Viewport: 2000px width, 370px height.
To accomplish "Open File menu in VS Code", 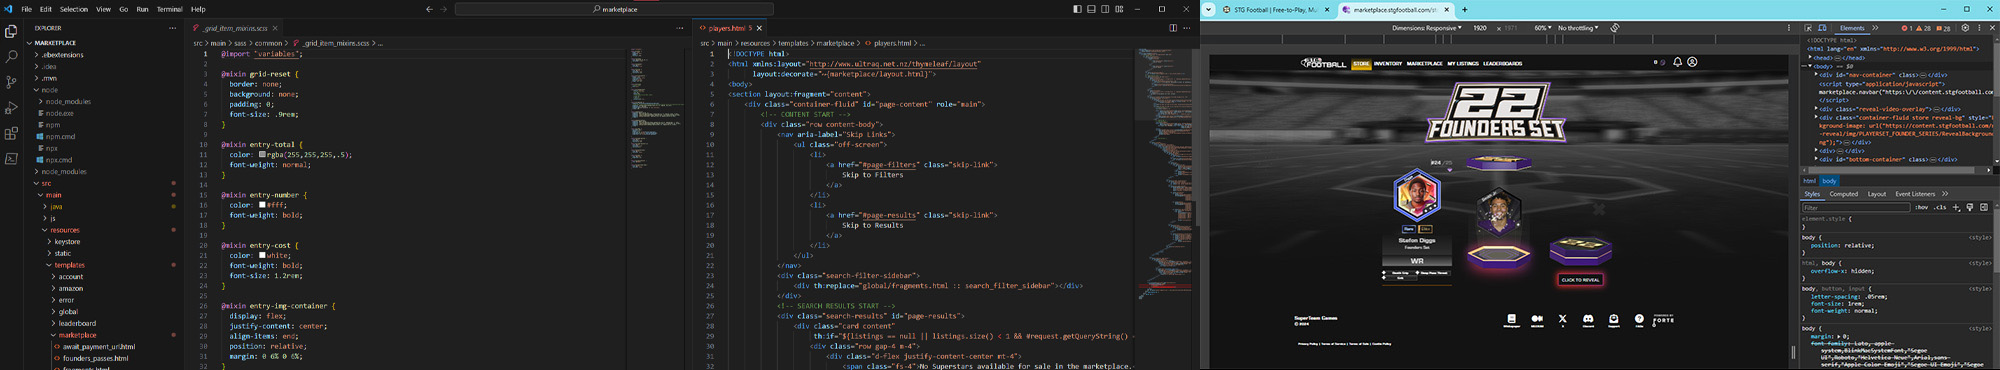I will (x=27, y=9).
